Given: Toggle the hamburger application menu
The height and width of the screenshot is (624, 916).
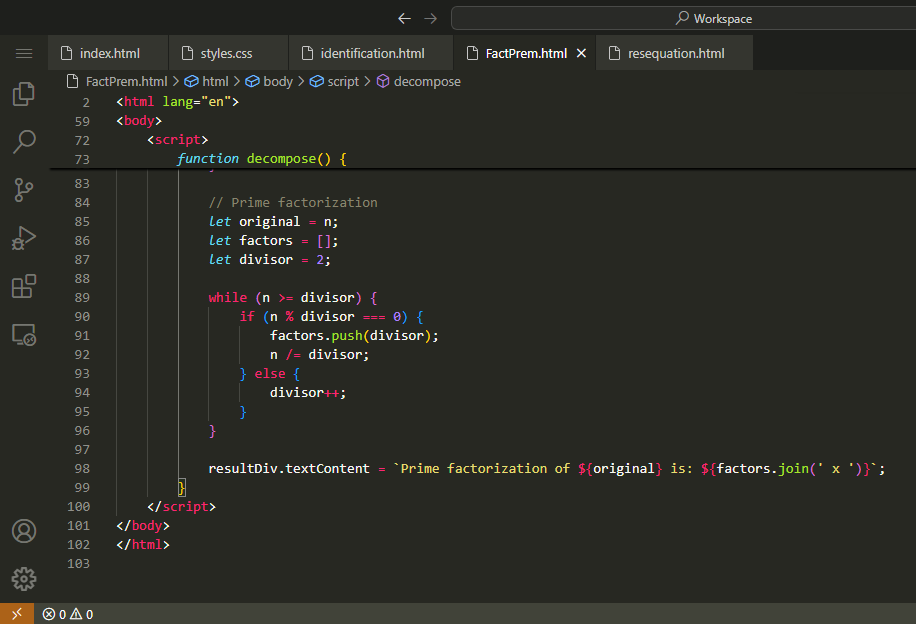Looking at the screenshot, I should tap(24, 54).
